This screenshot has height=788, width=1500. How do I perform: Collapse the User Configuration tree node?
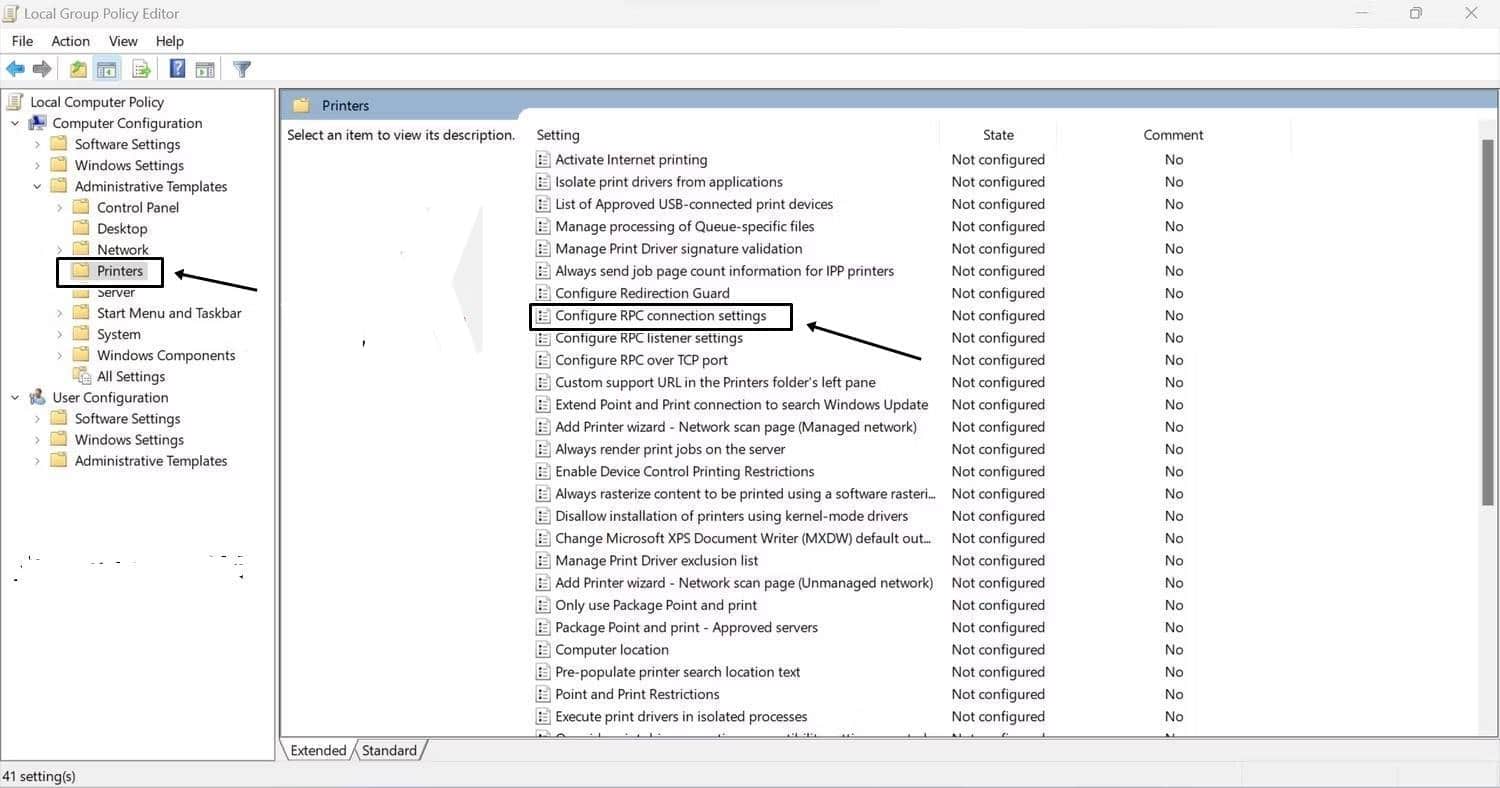[15, 397]
